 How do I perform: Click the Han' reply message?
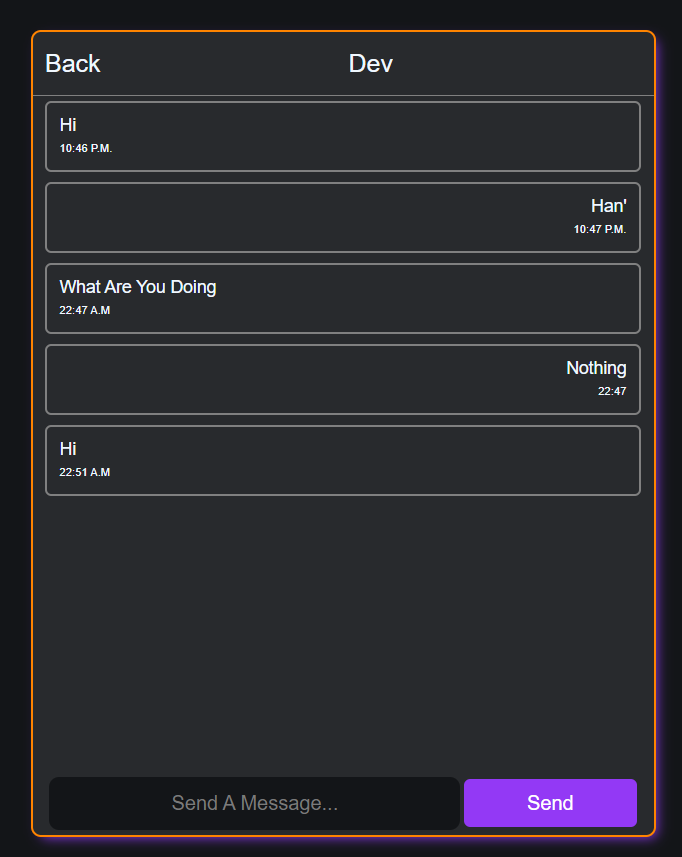343,217
